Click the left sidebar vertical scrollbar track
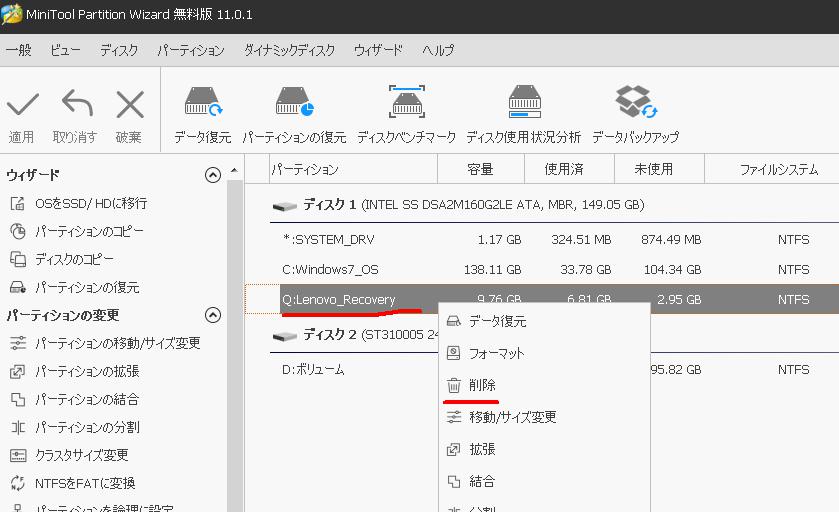Viewport: 839px width, 512px height. point(234,348)
